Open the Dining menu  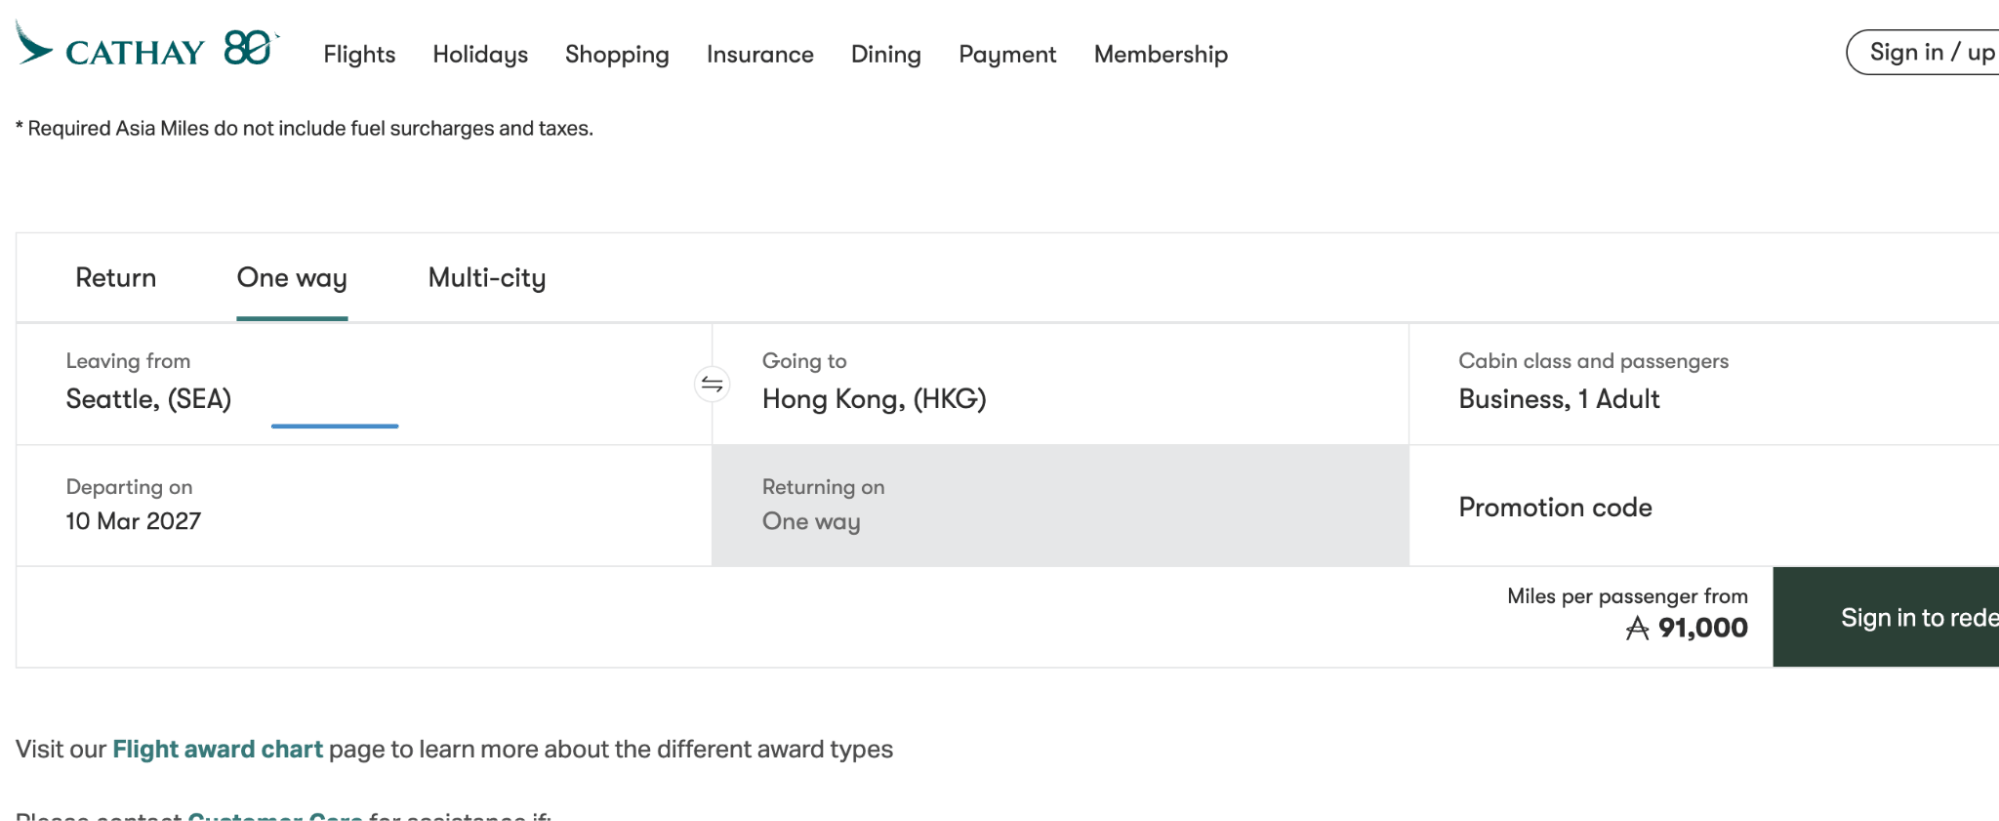click(x=886, y=54)
